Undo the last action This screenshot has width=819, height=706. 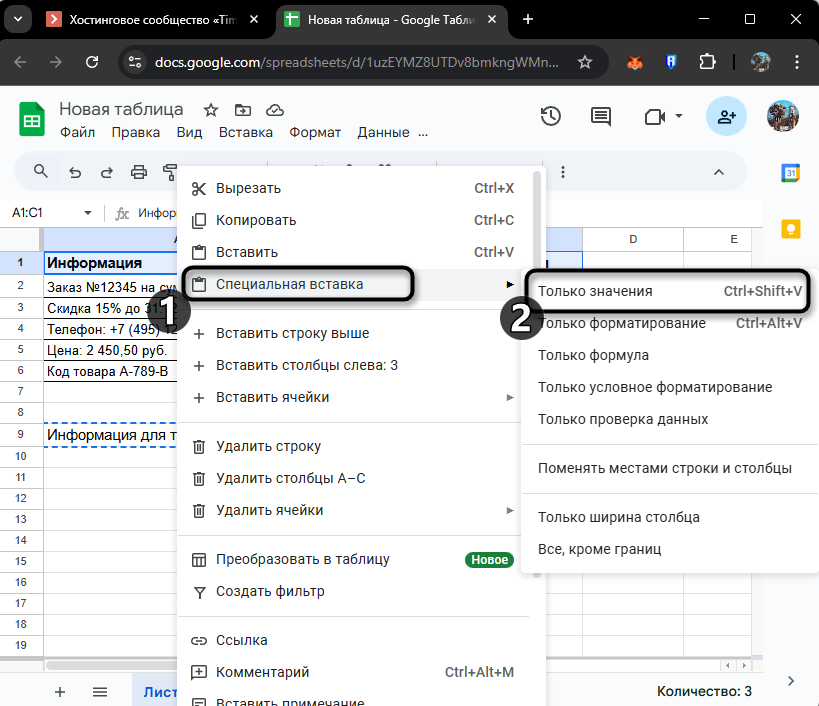coord(75,172)
